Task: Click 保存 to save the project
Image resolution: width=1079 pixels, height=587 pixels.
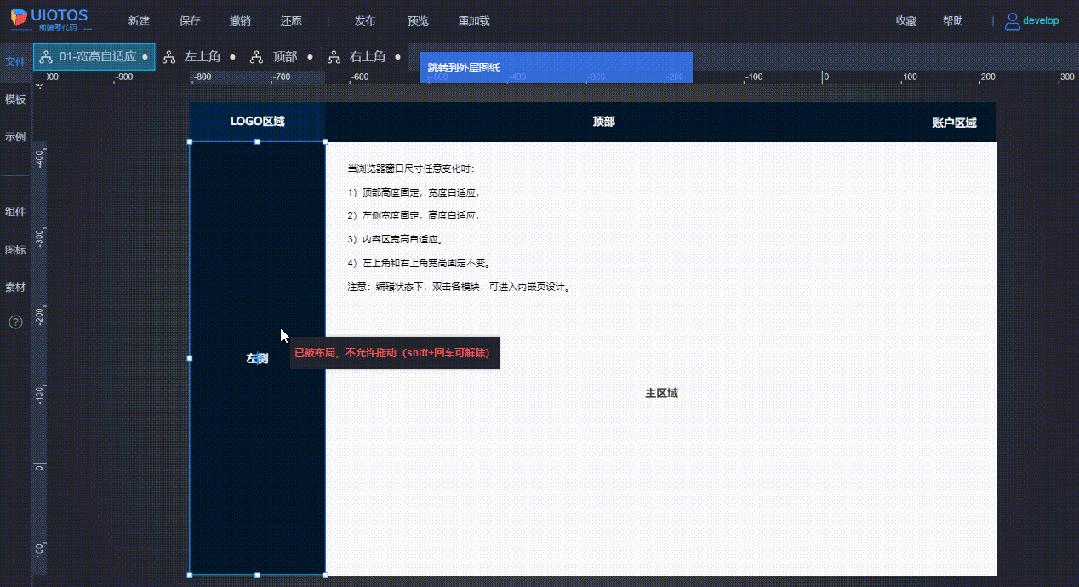Action: 189,19
